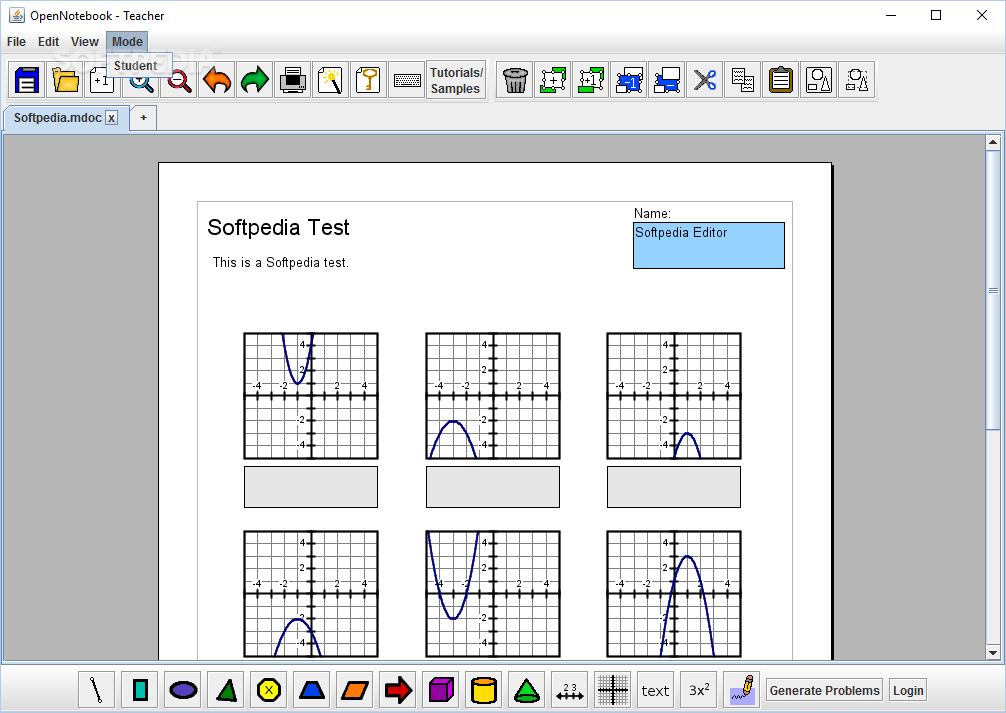The image size is (1006, 713).
Task: Click the Save document floppy icon
Action: click(x=27, y=80)
